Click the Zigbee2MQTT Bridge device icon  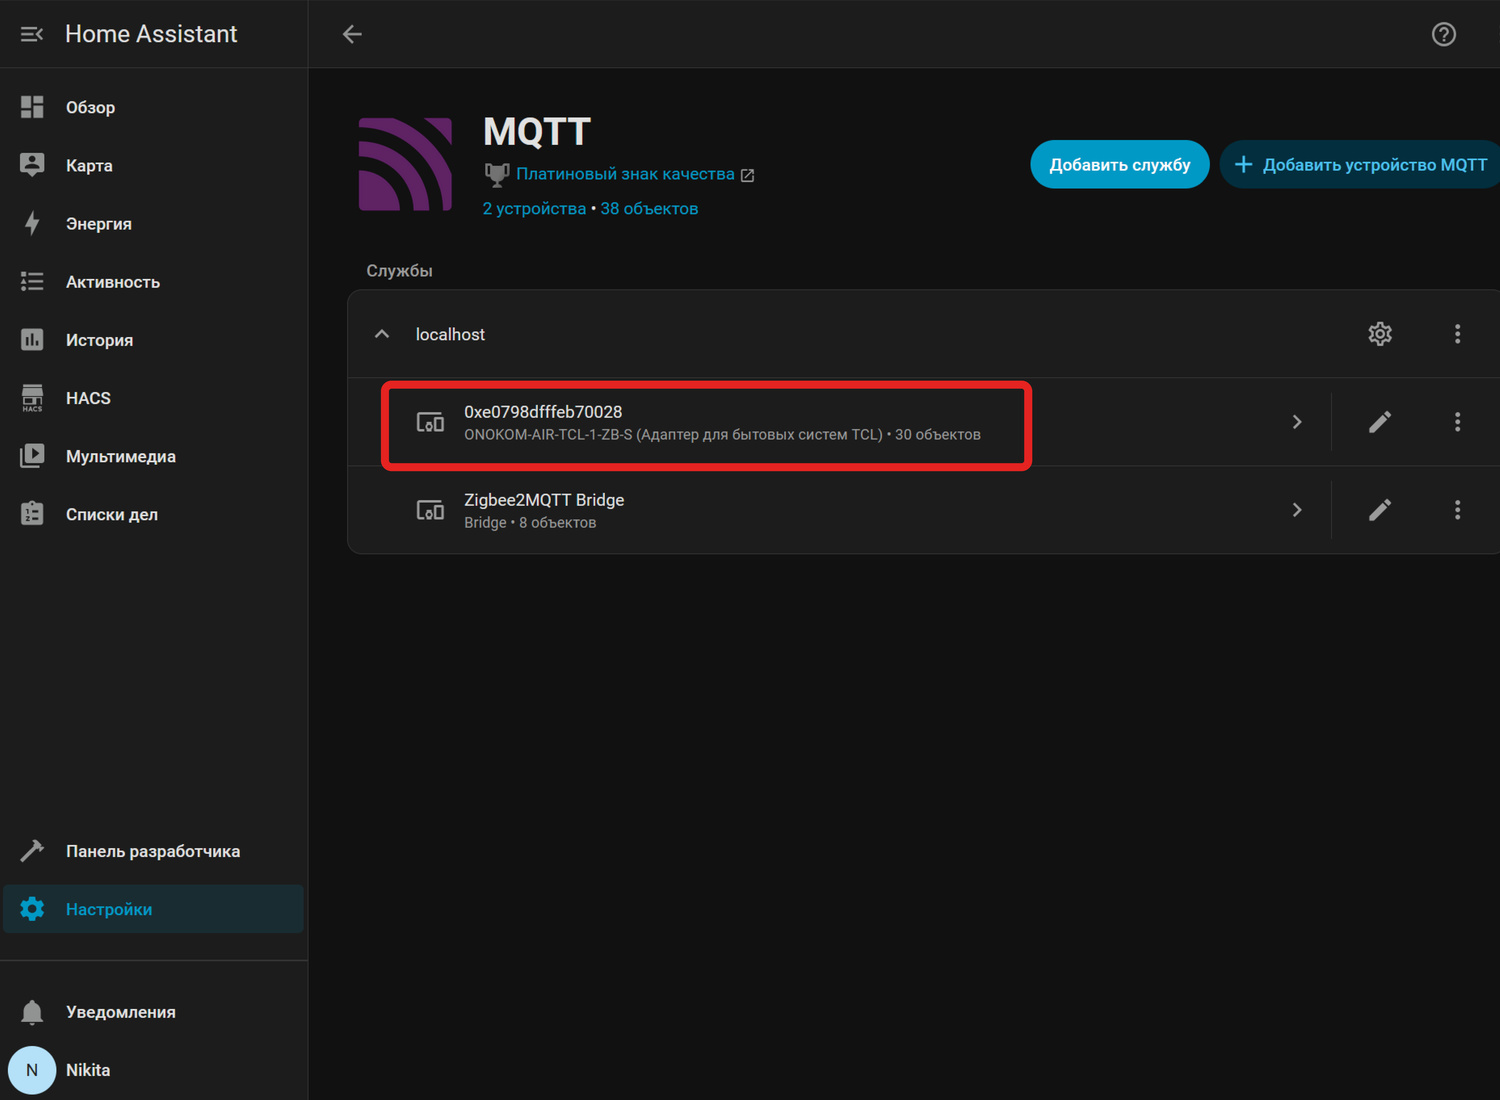[430, 510]
